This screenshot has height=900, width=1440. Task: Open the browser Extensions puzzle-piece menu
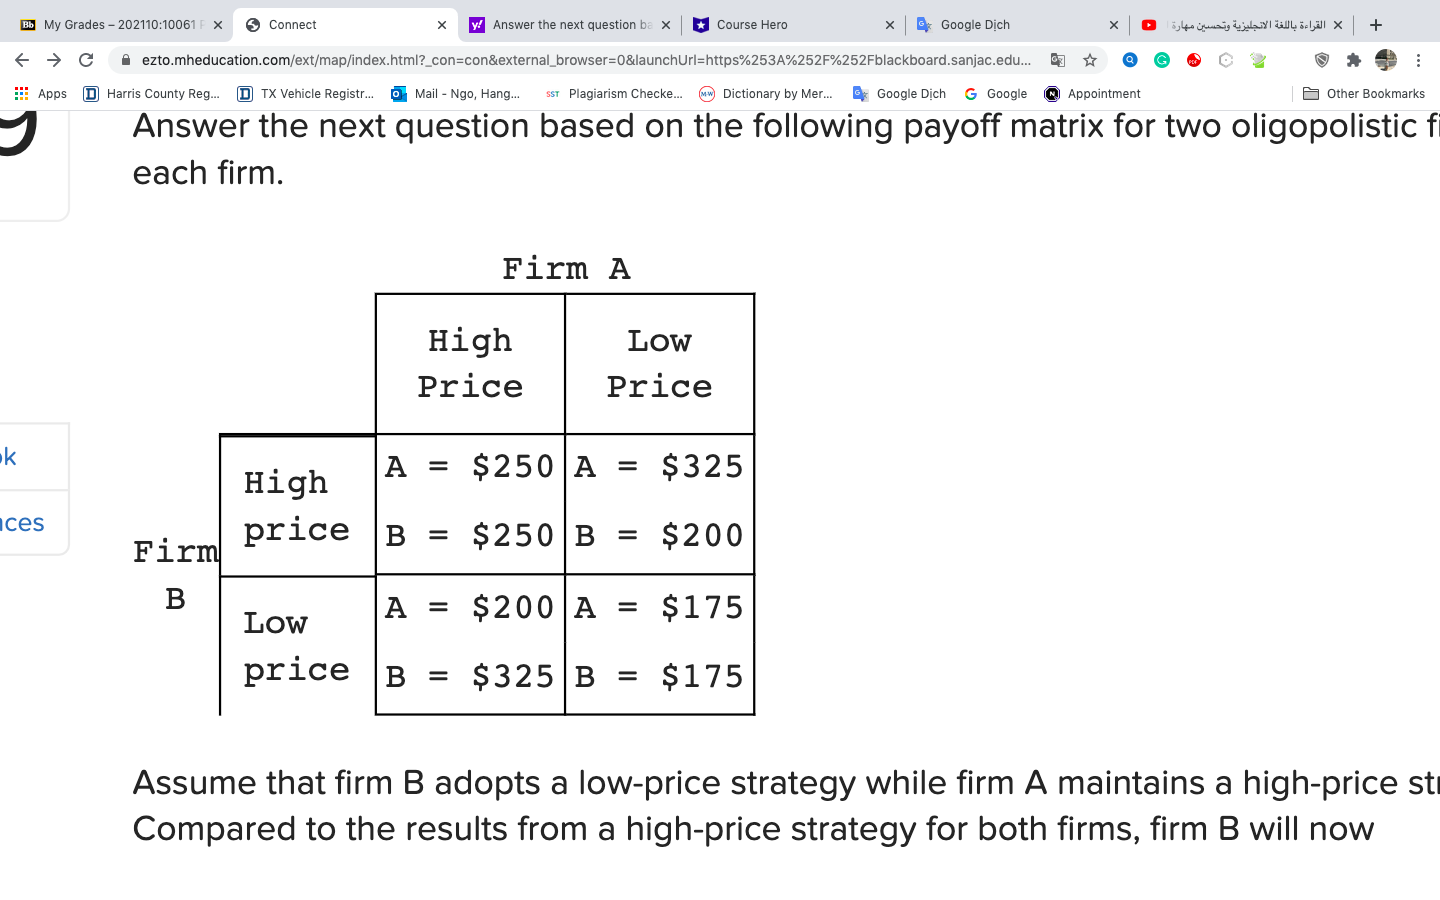1354,60
